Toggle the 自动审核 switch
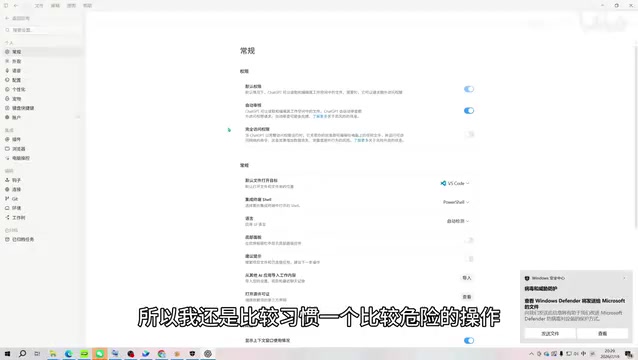The height and width of the screenshot is (360, 638). pyautogui.click(x=469, y=111)
